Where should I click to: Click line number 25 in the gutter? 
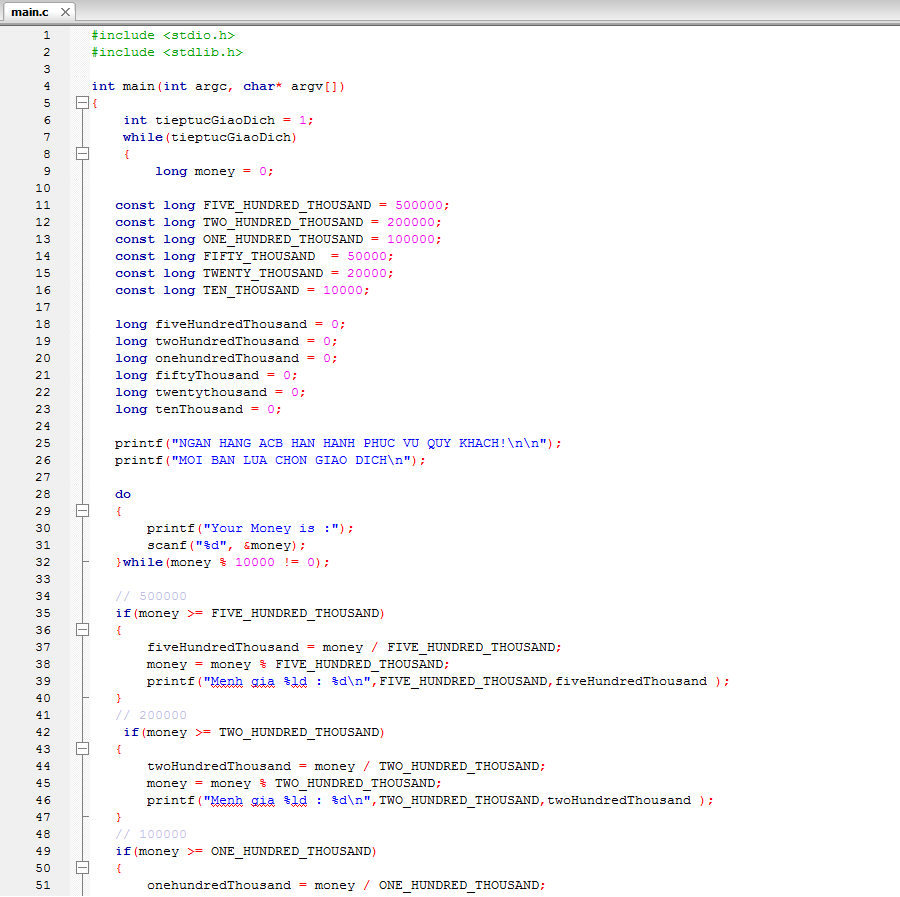coord(43,443)
